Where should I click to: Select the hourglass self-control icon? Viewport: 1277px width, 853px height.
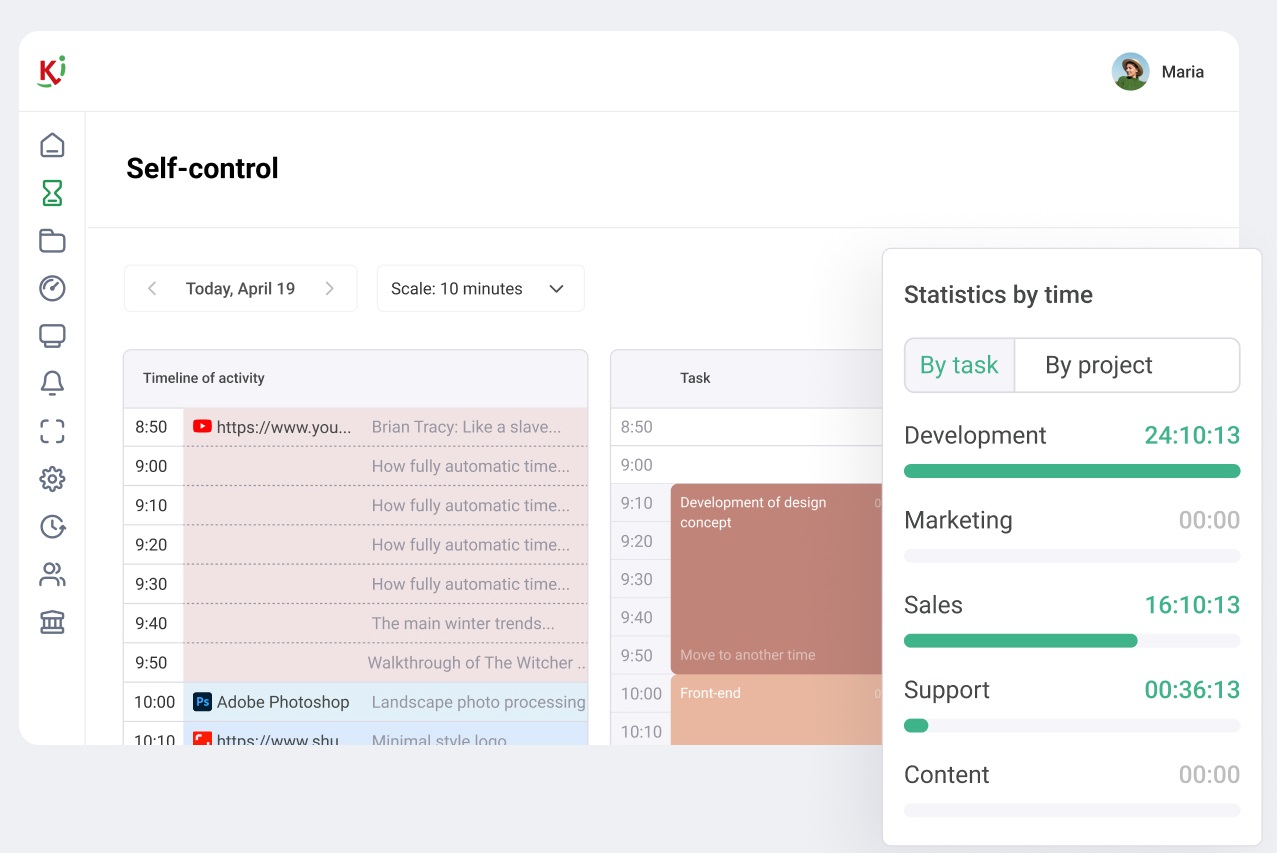[52, 193]
